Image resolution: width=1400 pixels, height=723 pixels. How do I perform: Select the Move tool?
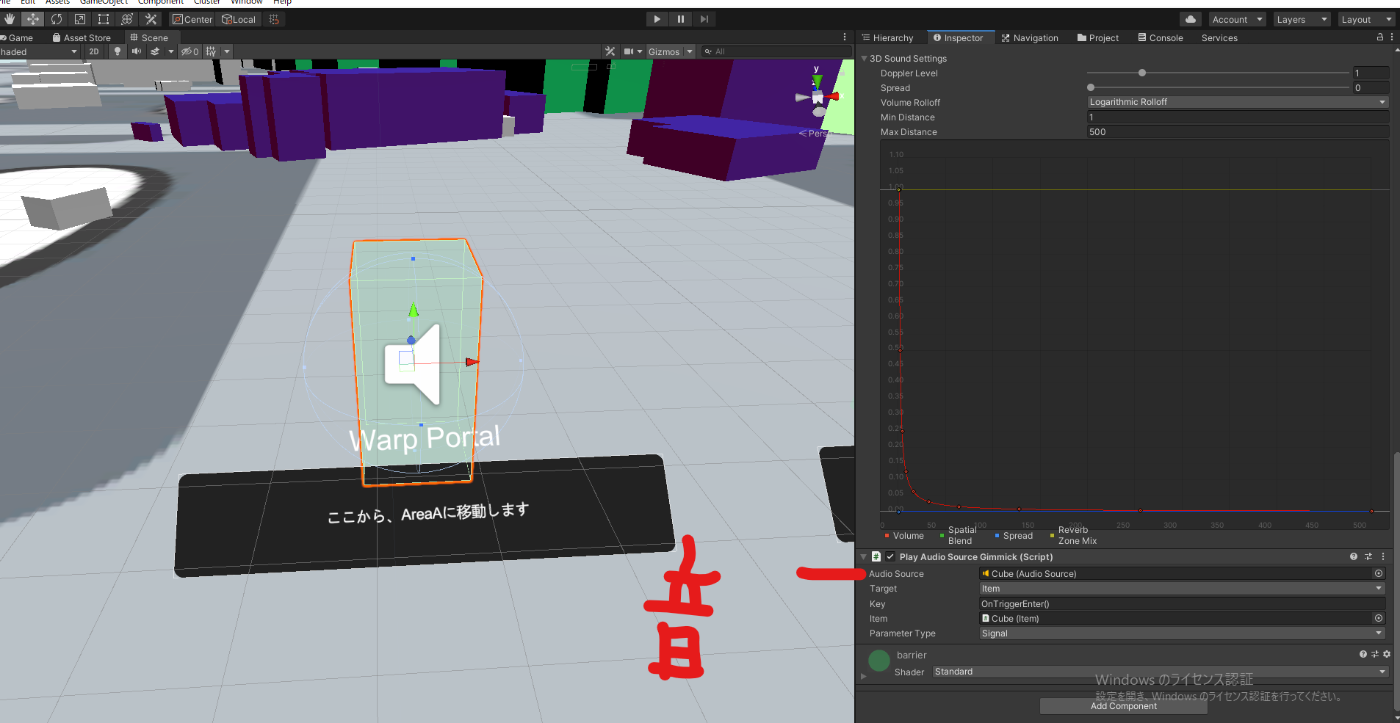click(x=32, y=19)
